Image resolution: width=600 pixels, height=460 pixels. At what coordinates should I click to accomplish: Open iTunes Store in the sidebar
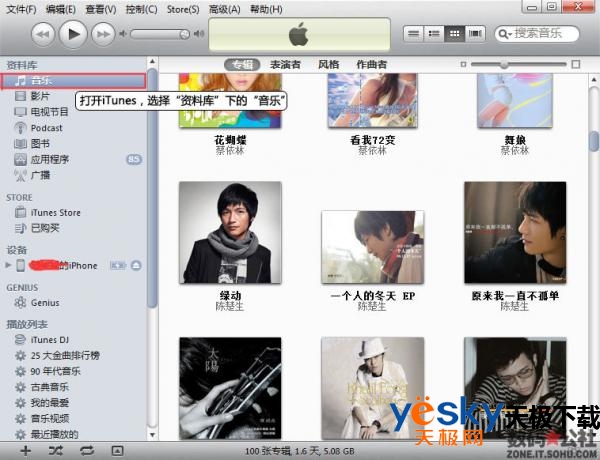click(55, 212)
